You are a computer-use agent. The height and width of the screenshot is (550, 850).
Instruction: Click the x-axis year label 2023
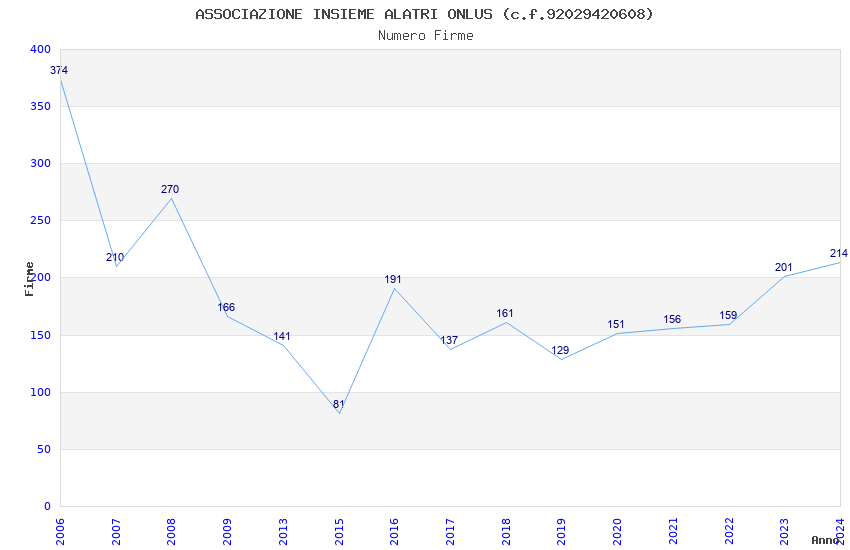coord(784,532)
